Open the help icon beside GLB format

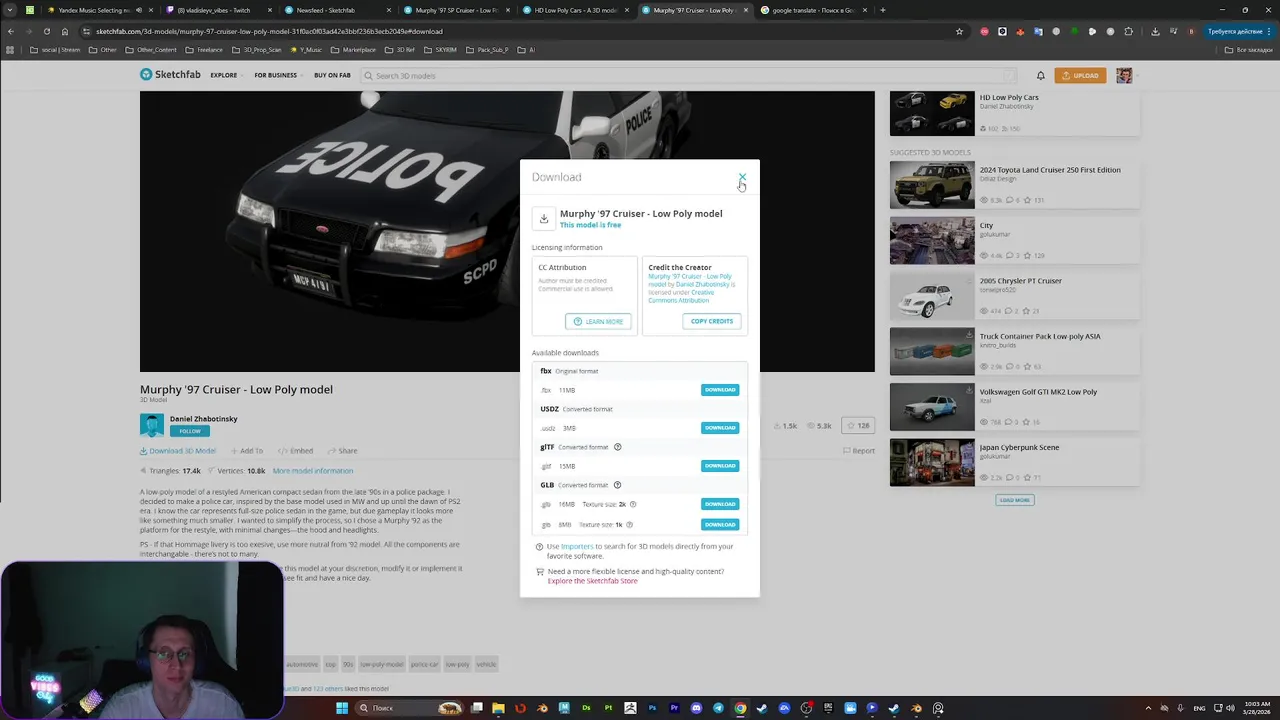click(617, 485)
